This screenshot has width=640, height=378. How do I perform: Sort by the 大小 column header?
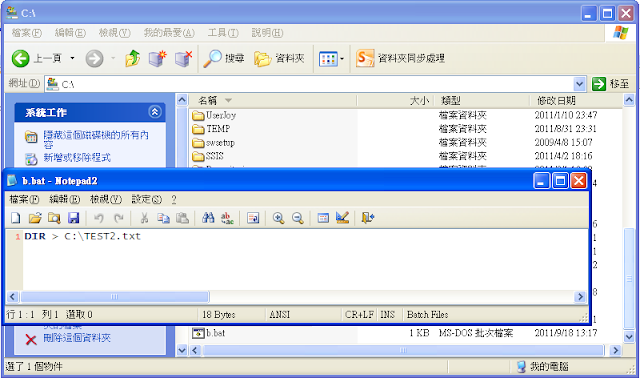396,100
